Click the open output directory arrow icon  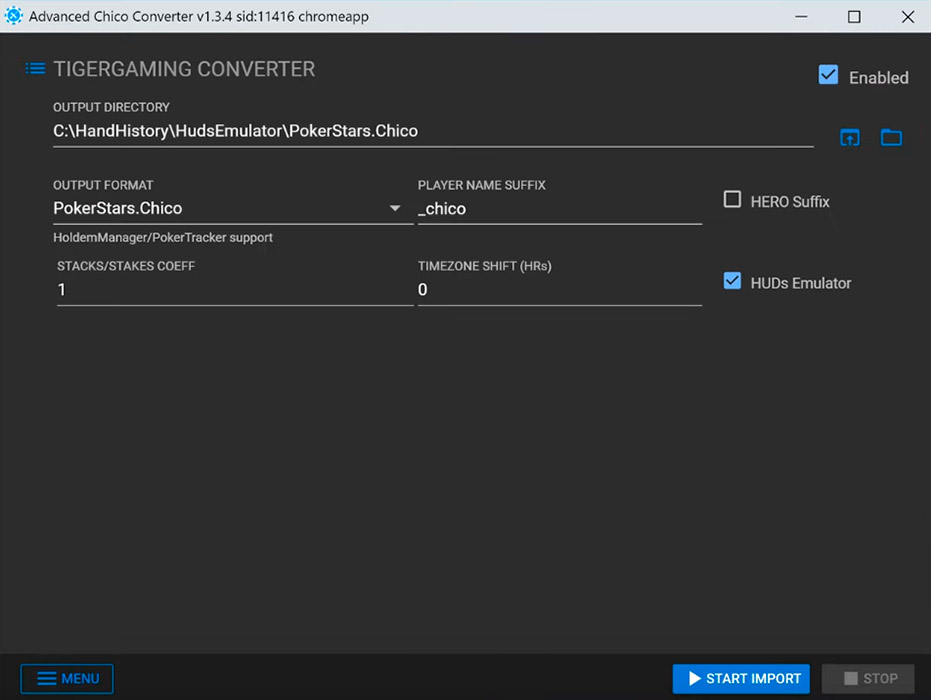pos(849,138)
